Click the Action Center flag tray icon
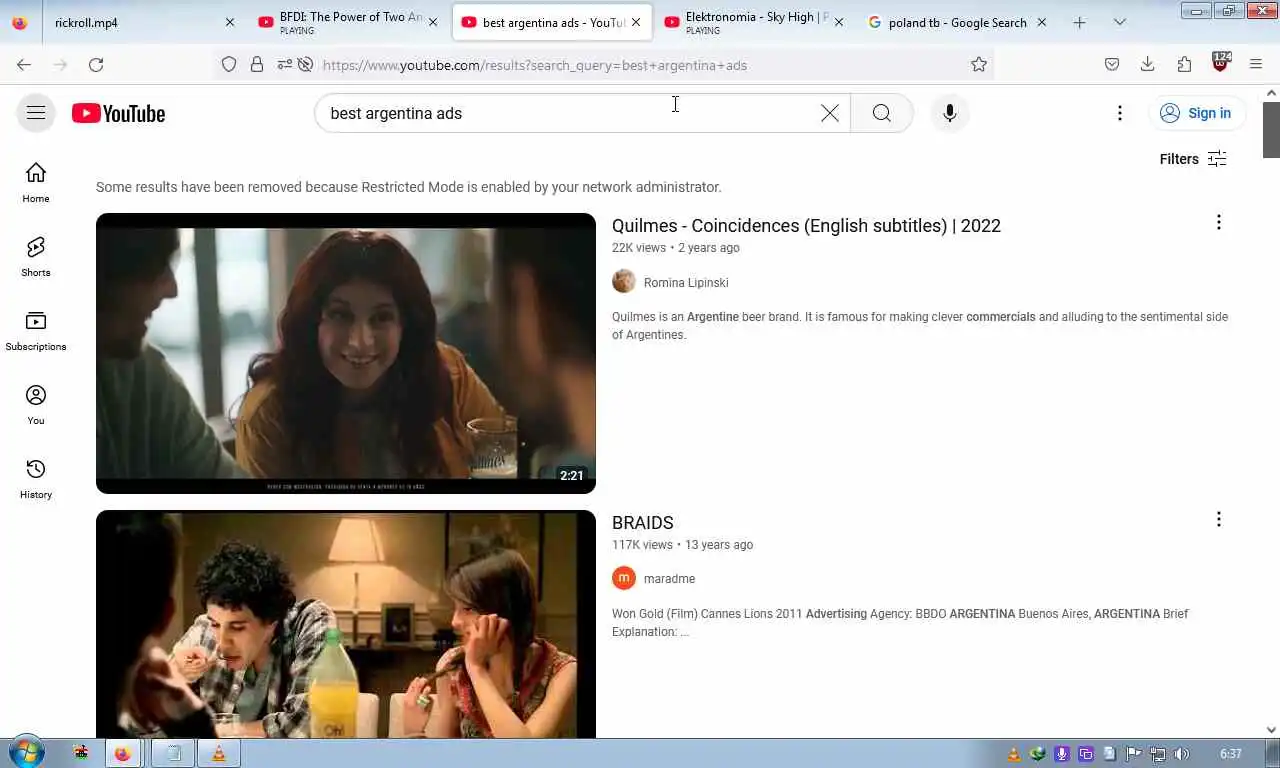 (1134, 754)
